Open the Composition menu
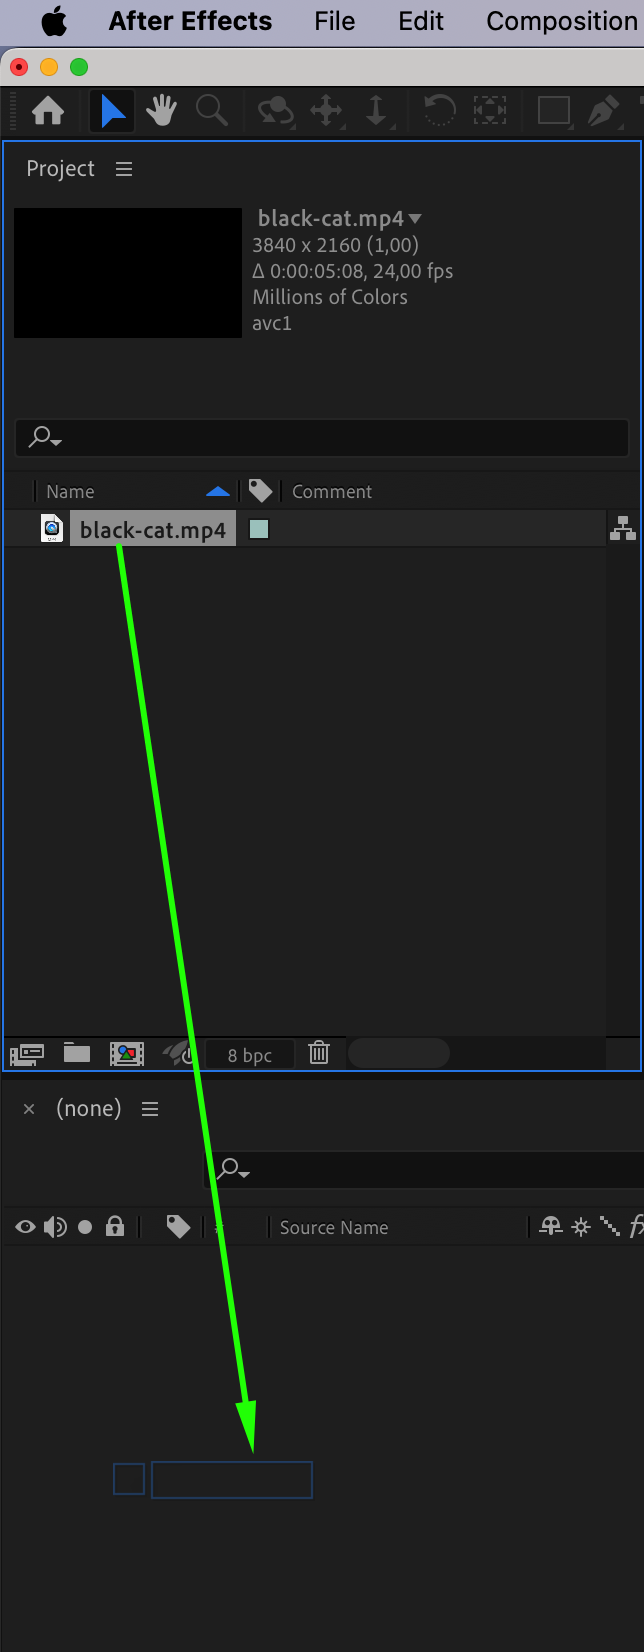The image size is (644, 1652). click(561, 21)
